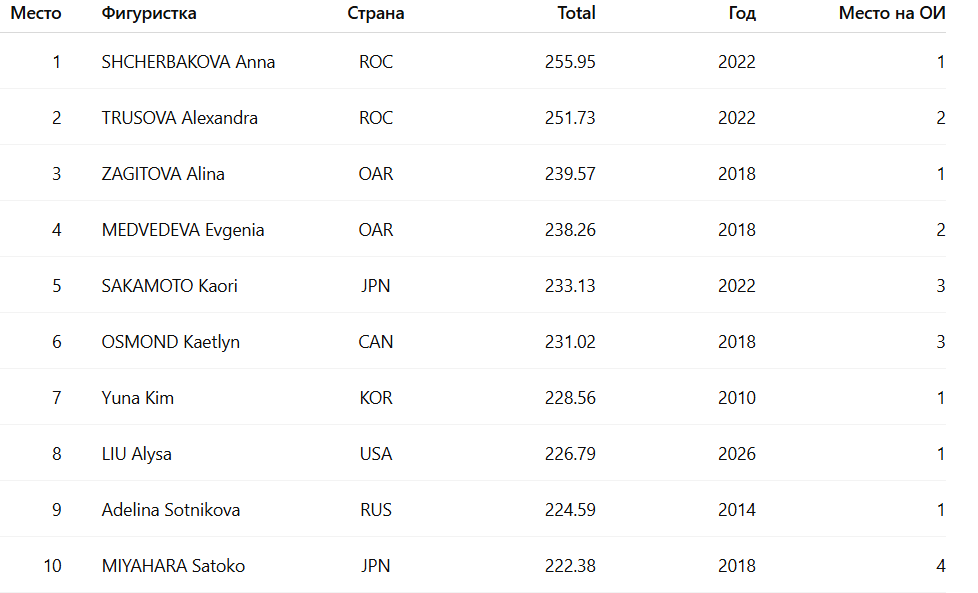This screenshot has height=593, width=978.
Task: Click the Yuna Kim name cell
Action: (x=138, y=398)
